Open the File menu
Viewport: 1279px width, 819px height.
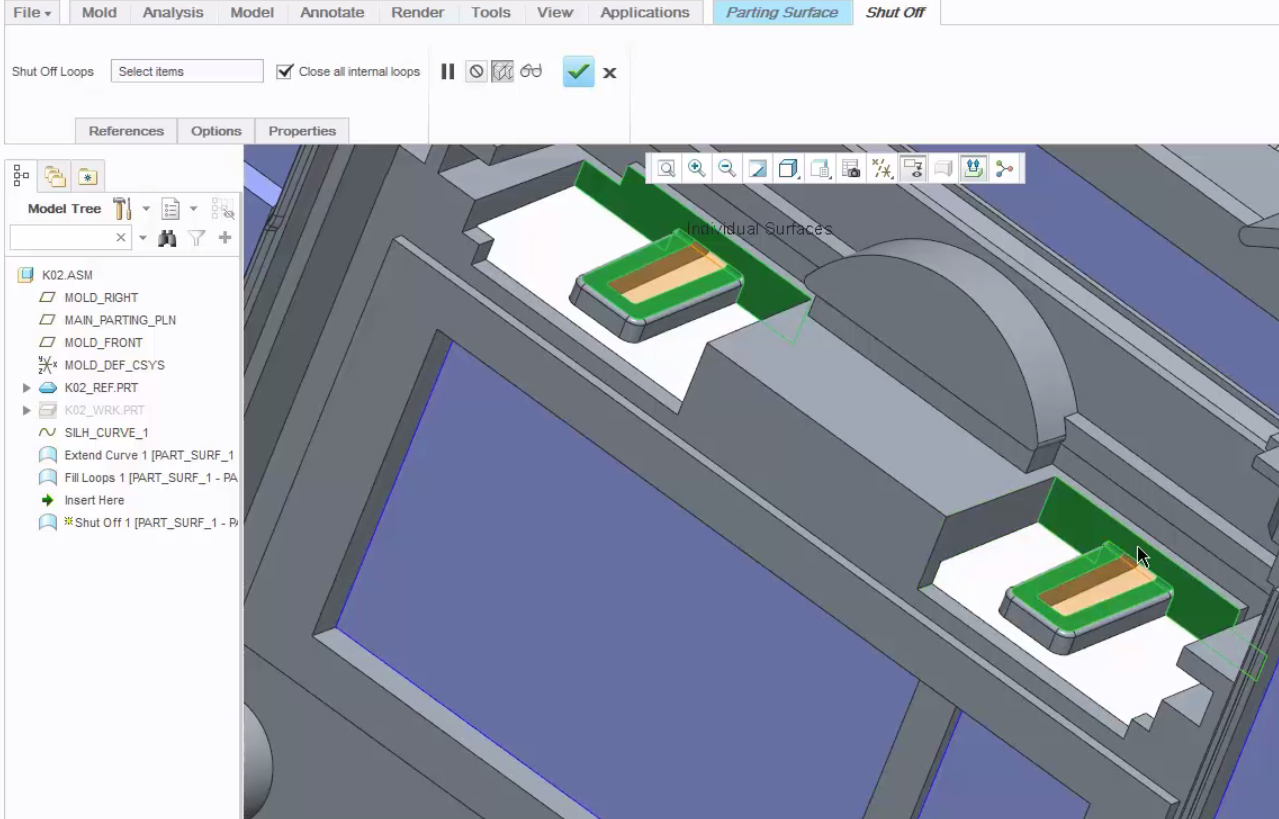(x=34, y=13)
